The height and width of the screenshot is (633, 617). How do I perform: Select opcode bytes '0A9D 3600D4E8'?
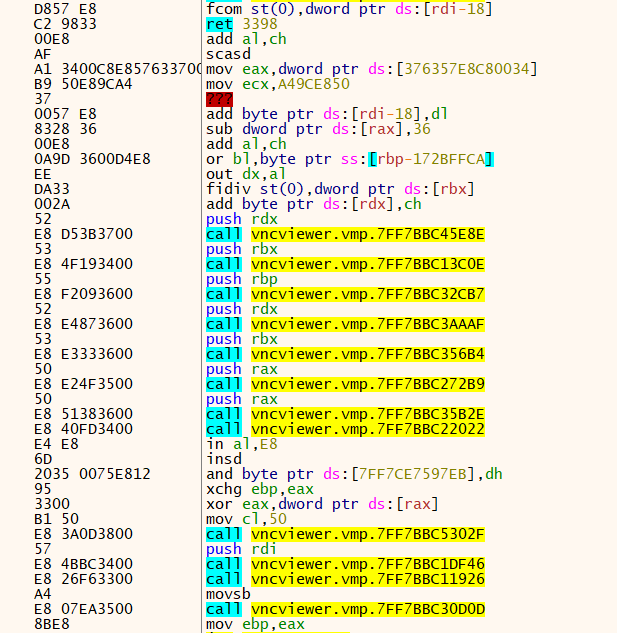(92, 159)
